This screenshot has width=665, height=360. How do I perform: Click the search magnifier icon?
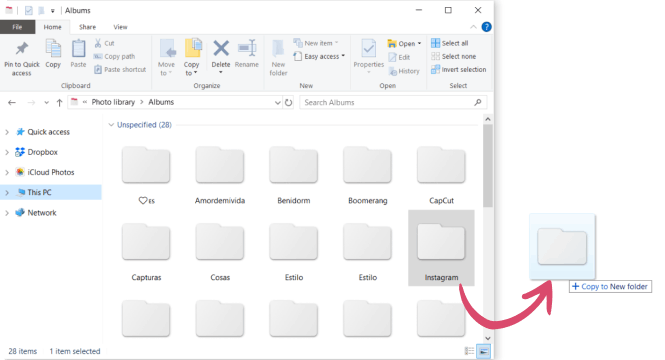[x=478, y=102]
